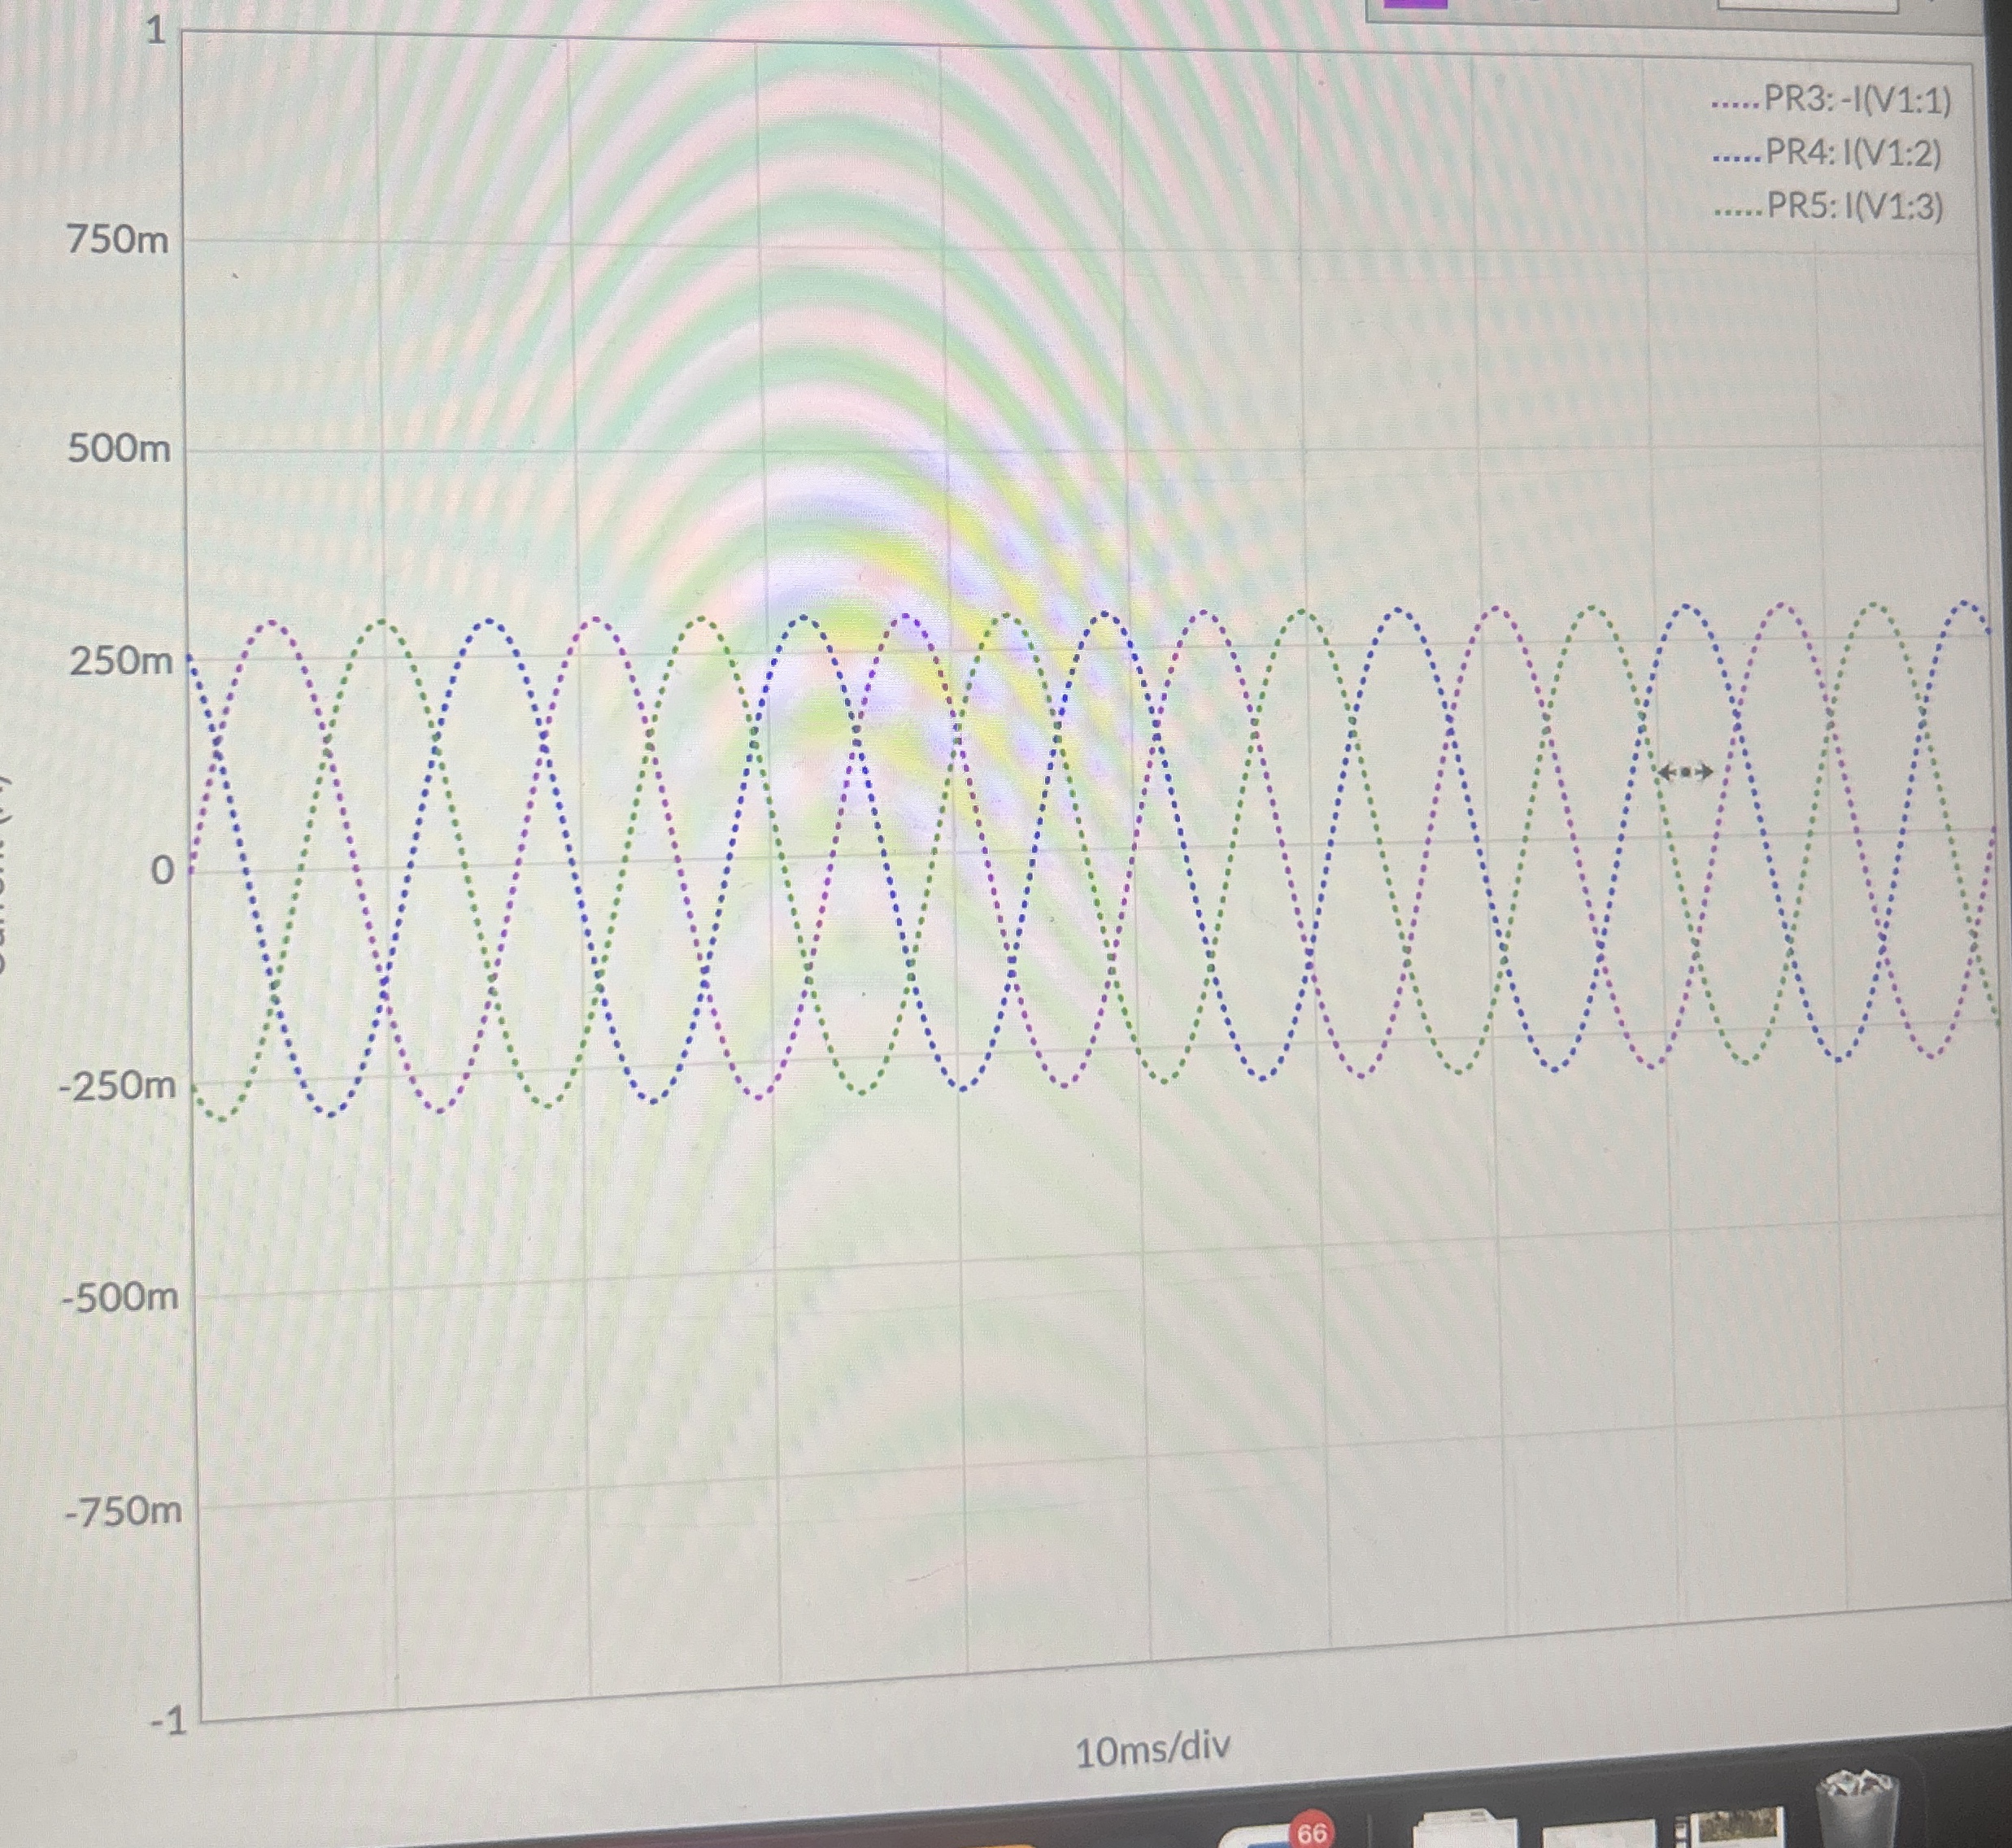This screenshot has height=1848, width=2012.
Task: Click the purple color swatch above the plot
Action: [1414, 4]
